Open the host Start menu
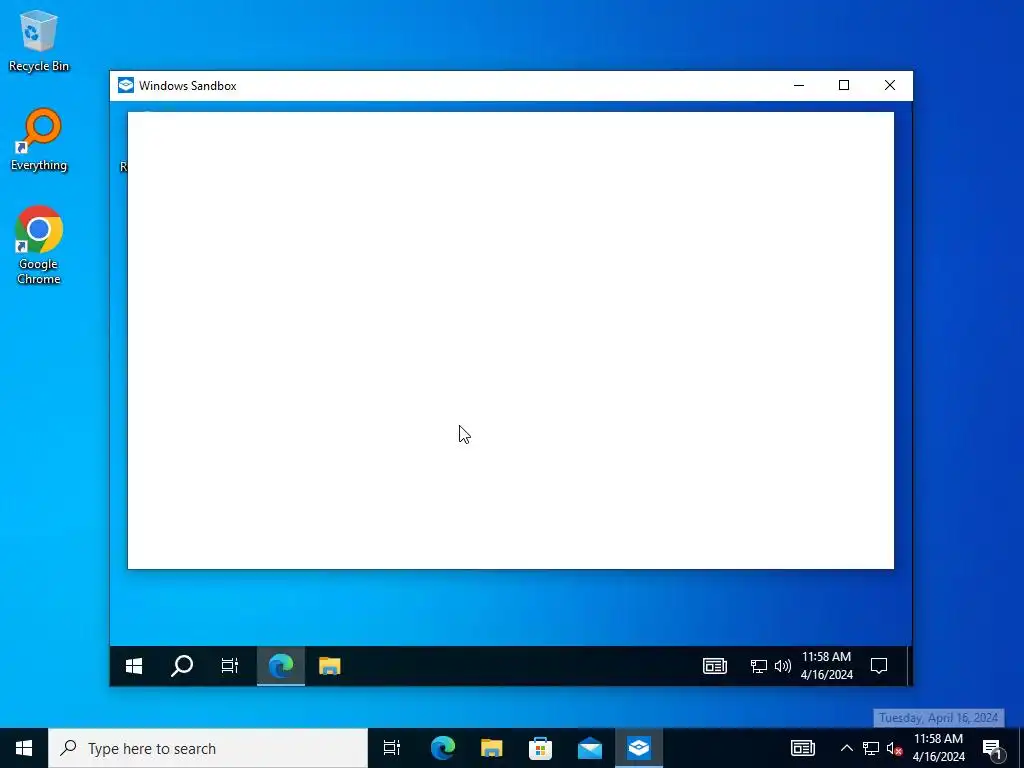Image resolution: width=1024 pixels, height=768 pixels. [24, 748]
